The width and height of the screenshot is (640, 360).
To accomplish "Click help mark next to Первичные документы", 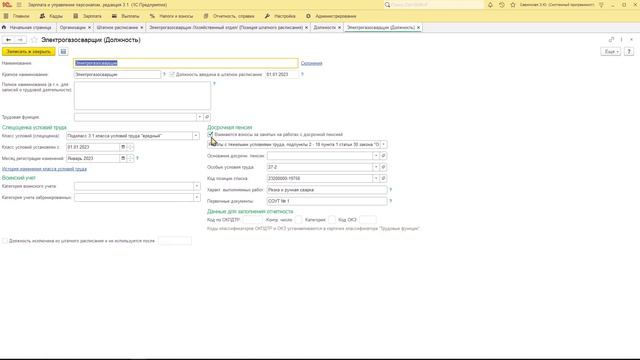I will click(391, 201).
